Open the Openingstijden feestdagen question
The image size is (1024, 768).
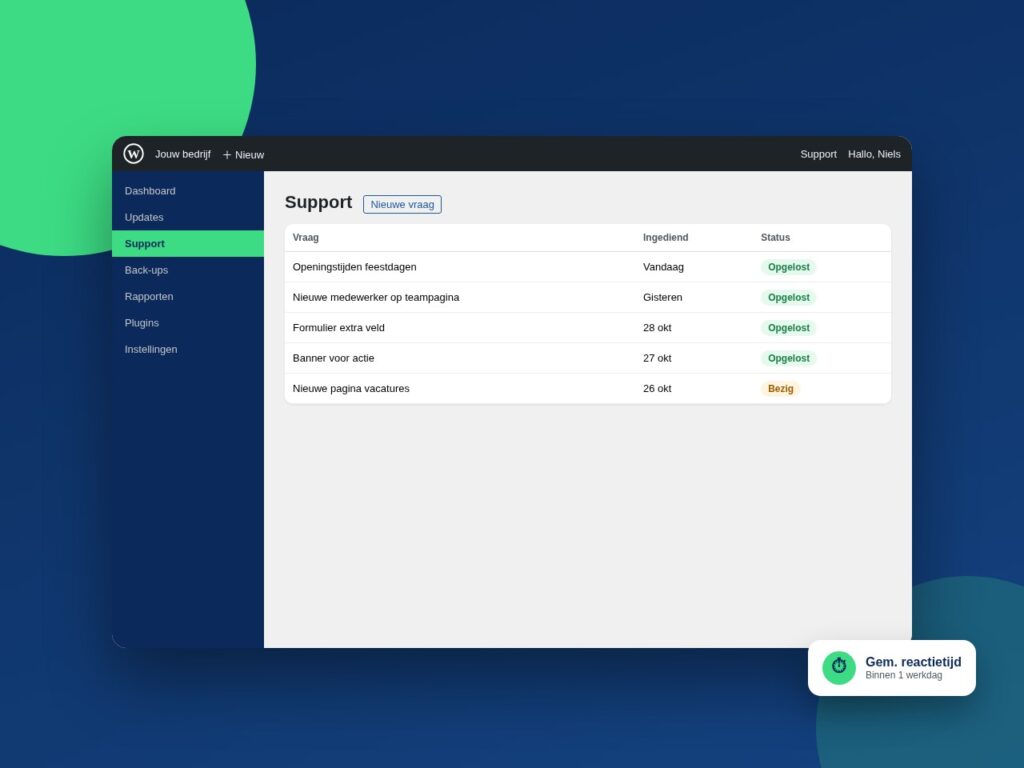[x=355, y=266]
